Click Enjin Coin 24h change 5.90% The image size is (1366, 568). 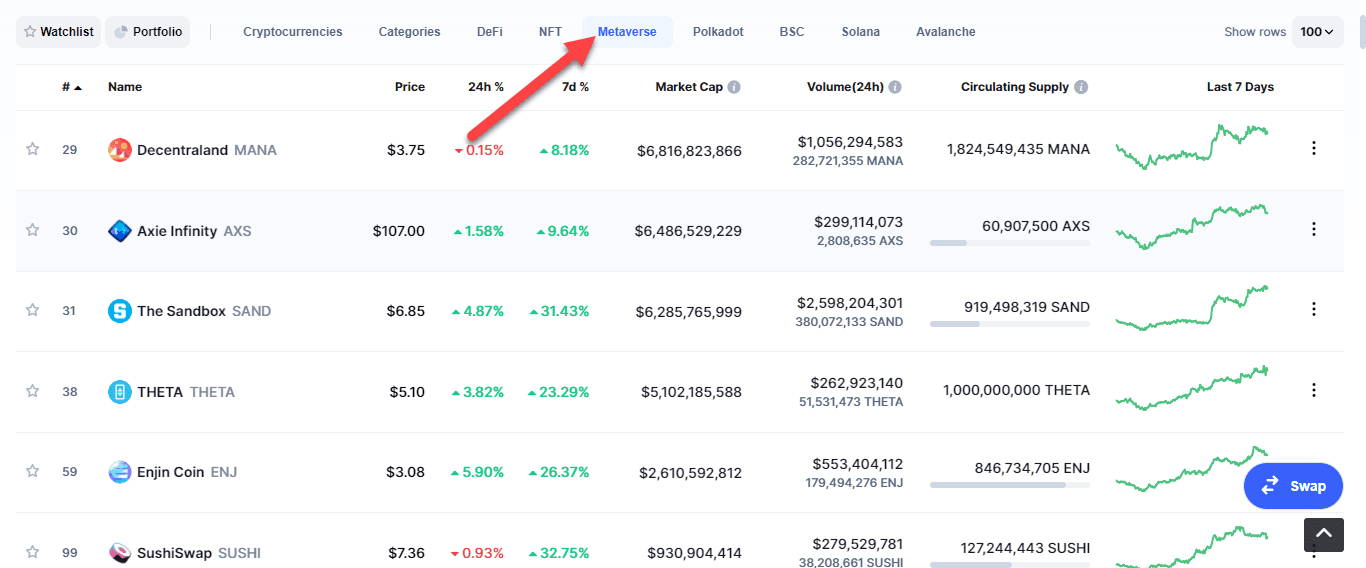click(477, 472)
